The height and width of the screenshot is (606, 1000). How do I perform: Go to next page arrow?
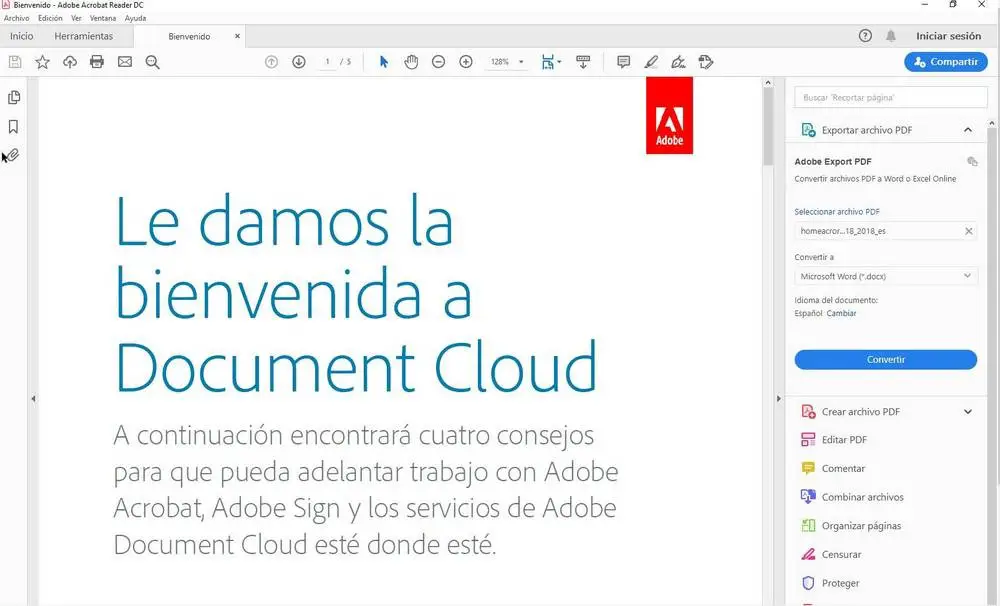point(298,62)
